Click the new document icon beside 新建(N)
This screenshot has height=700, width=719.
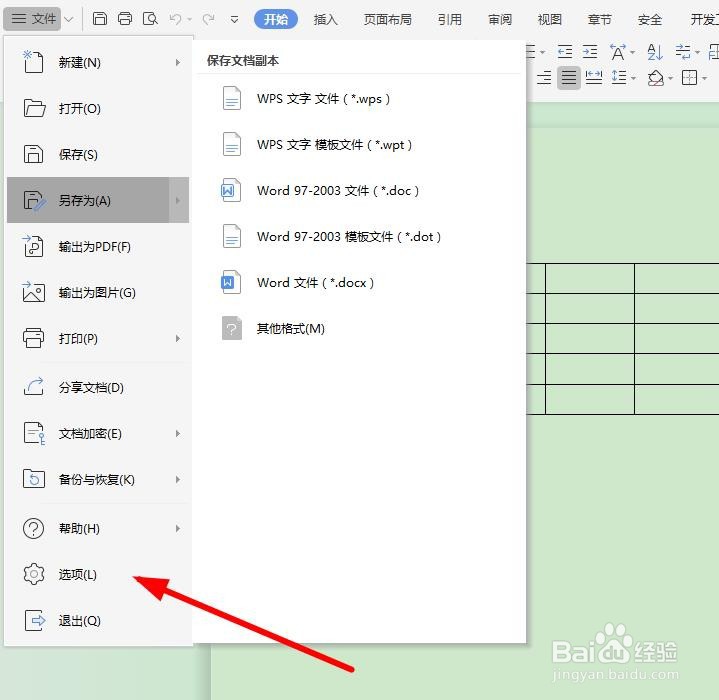click(33, 62)
